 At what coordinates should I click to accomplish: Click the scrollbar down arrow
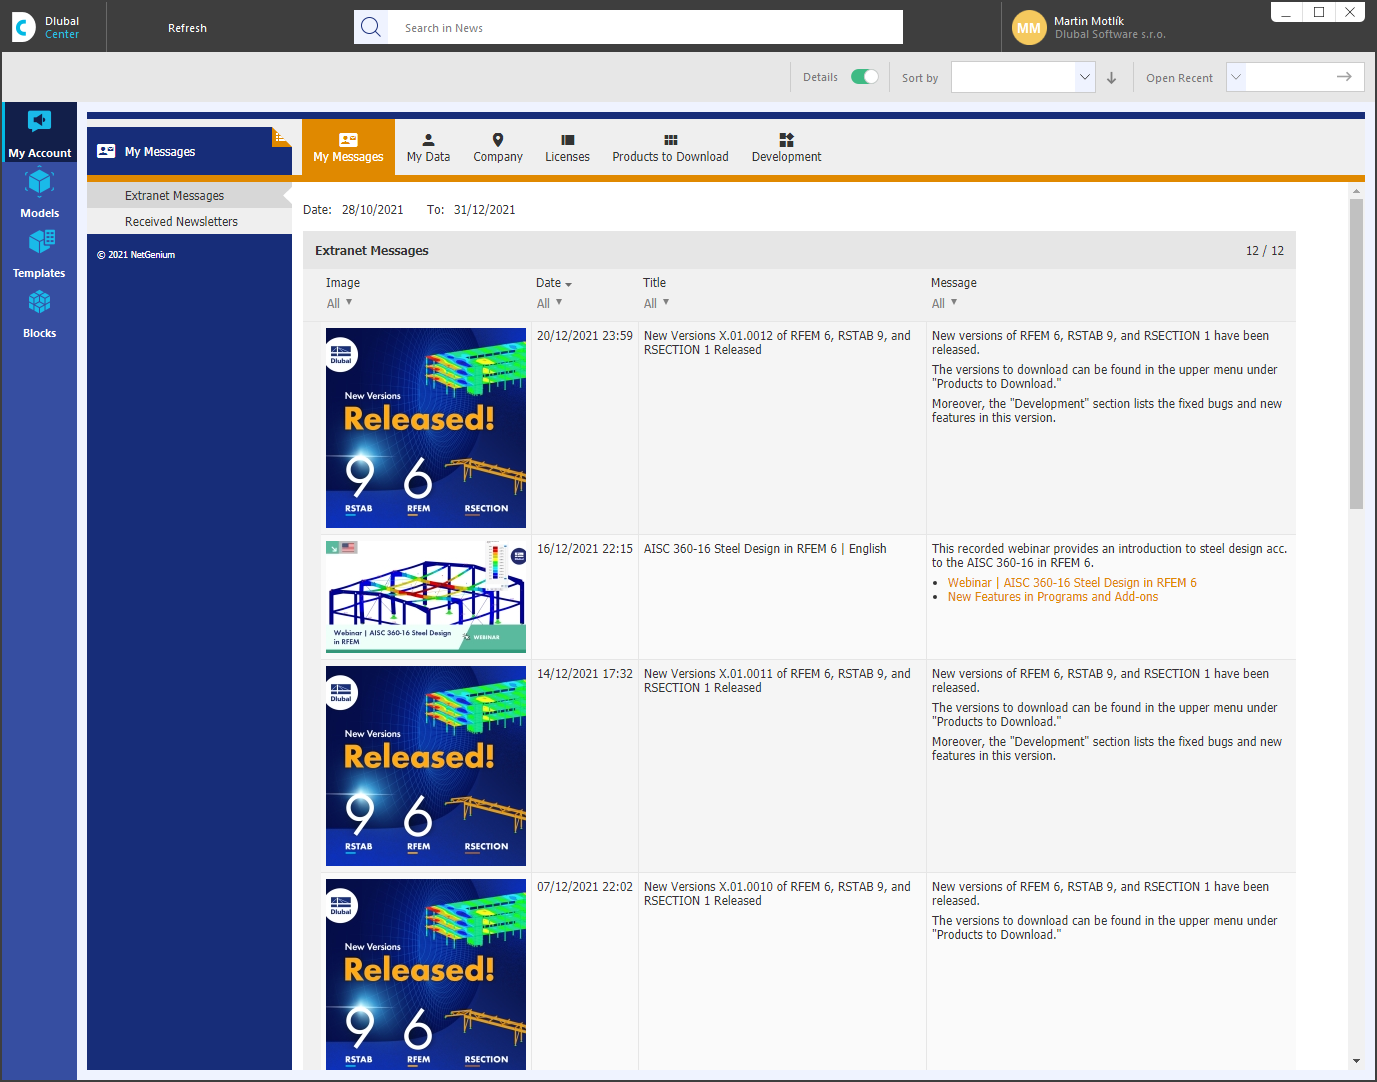coord(1356,1061)
